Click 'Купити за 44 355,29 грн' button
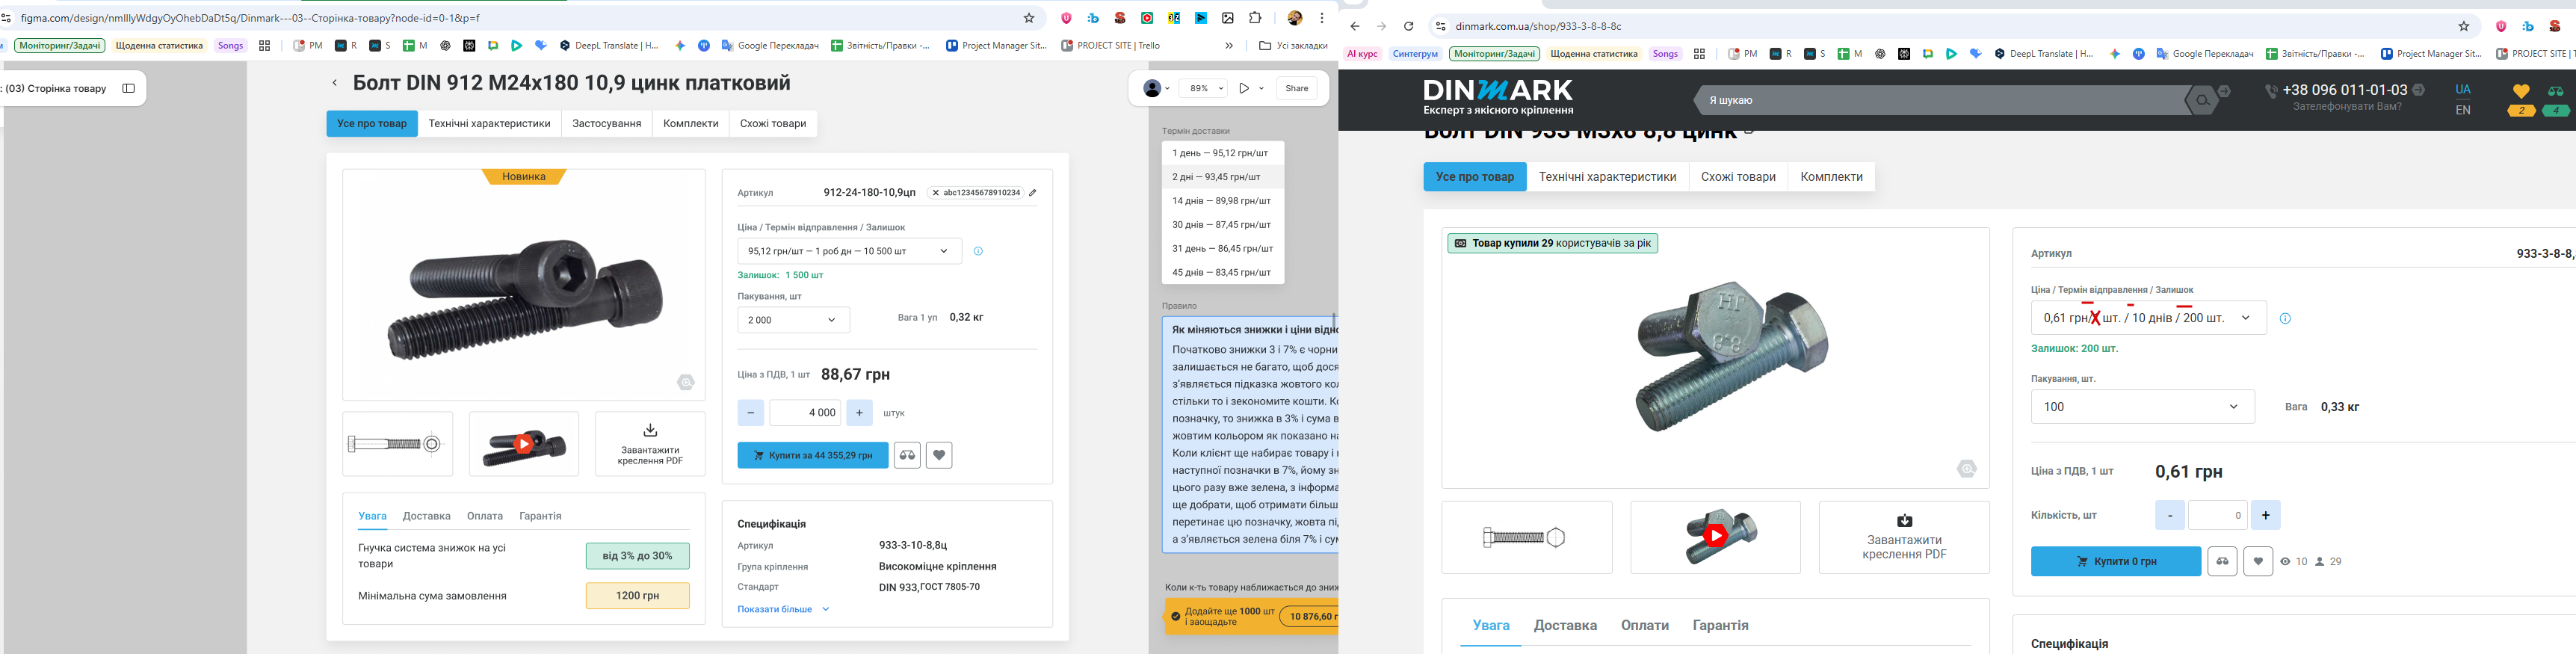The image size is (2576, 654). 813,455
